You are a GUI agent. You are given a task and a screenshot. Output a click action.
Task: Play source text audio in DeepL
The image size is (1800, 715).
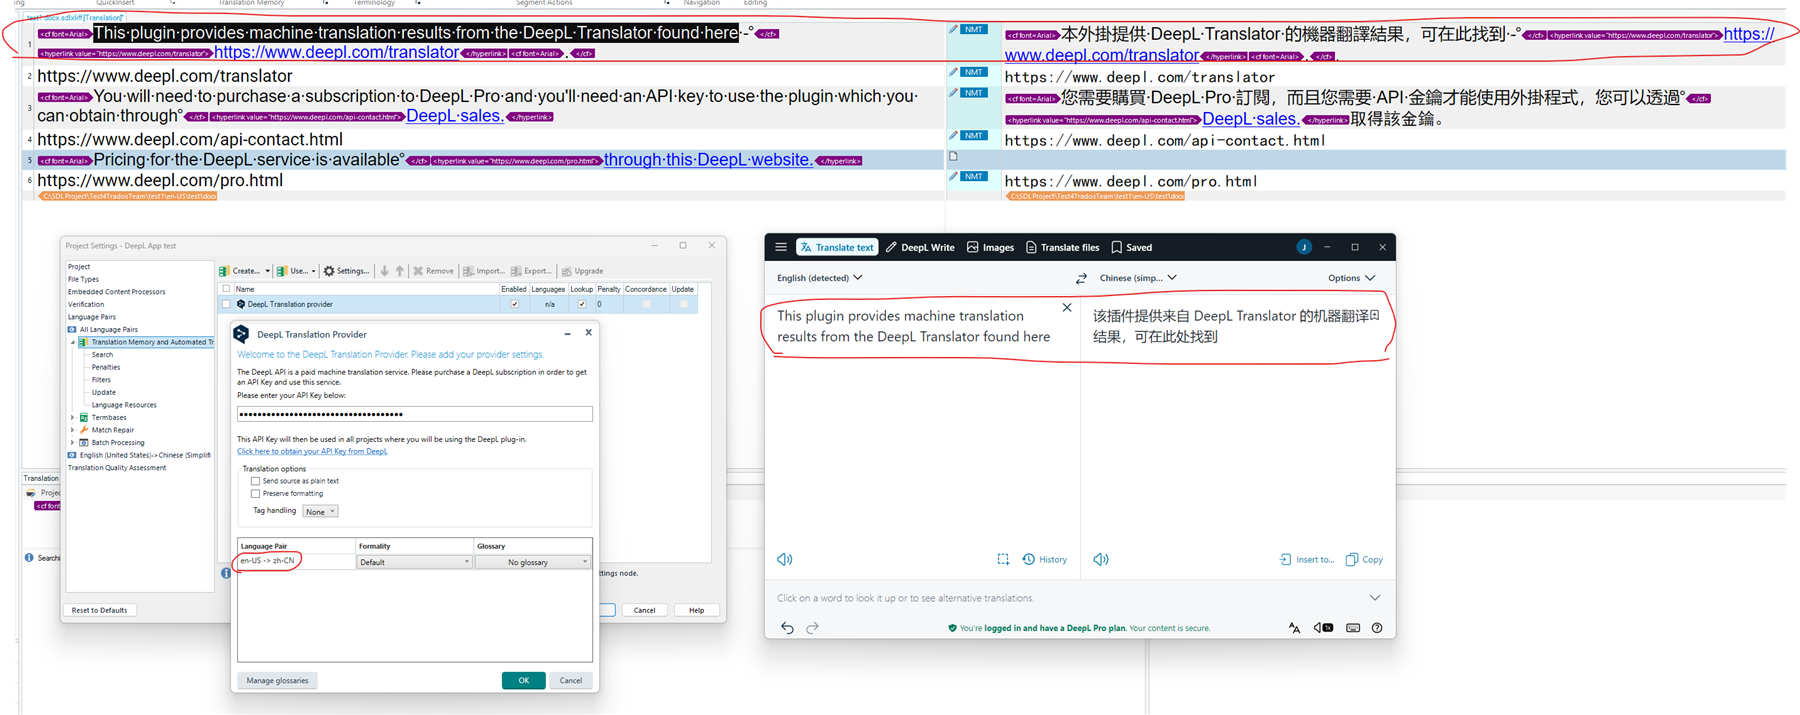pos(785,560)
